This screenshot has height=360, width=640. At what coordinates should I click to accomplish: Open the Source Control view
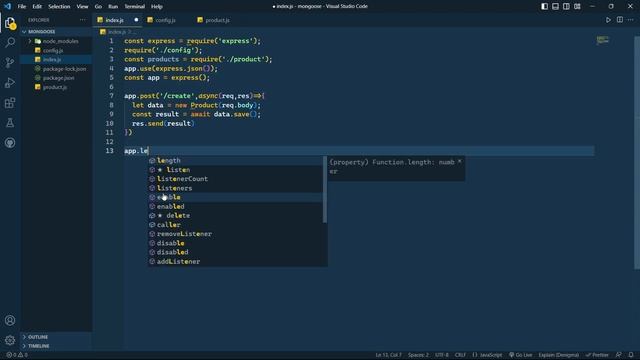coord(10,62)
